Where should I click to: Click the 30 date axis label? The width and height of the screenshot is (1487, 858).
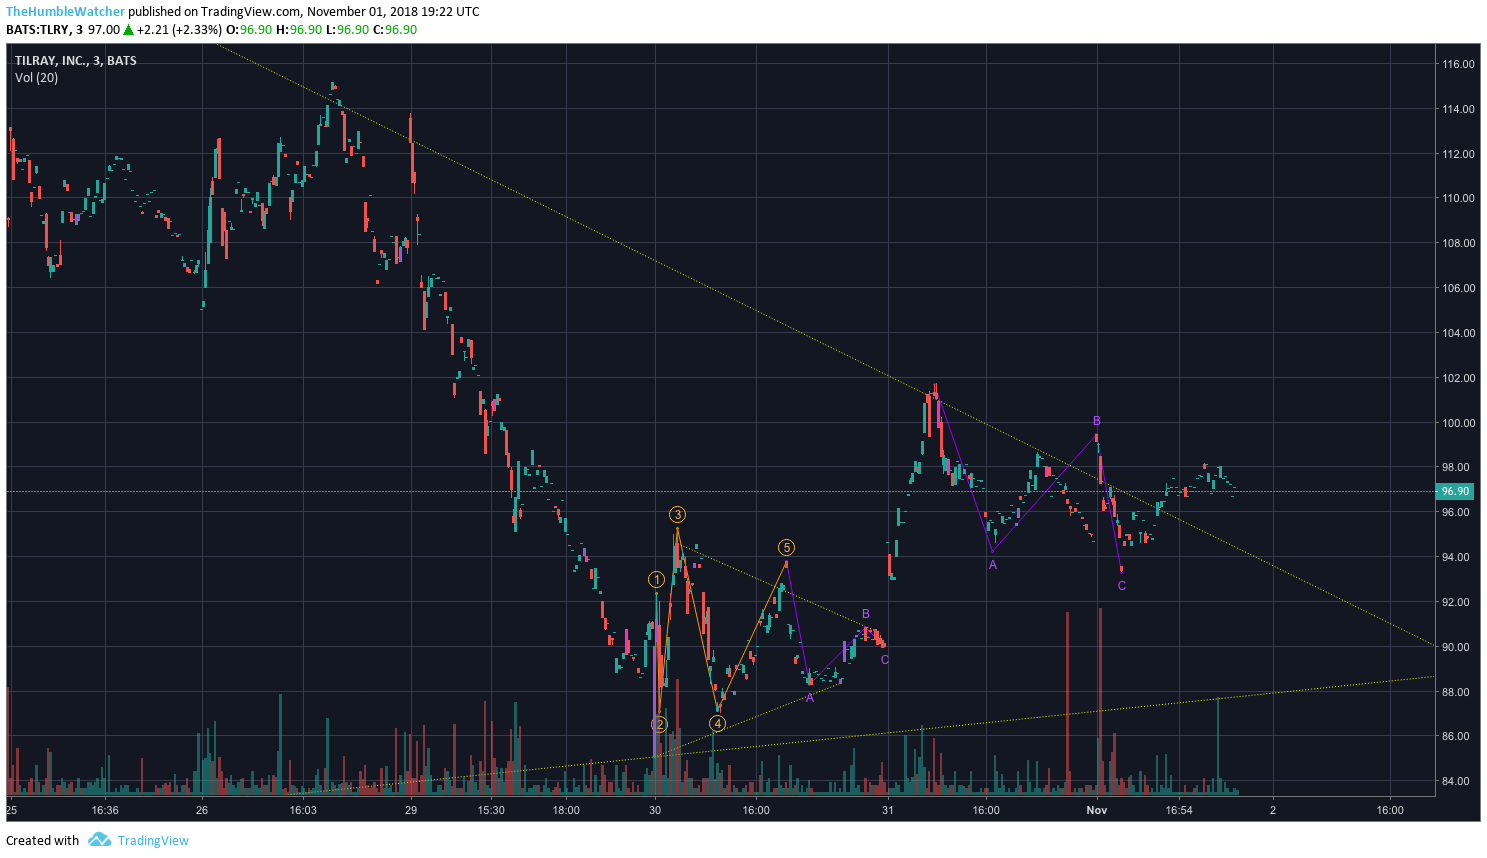(x=655, y=810)
